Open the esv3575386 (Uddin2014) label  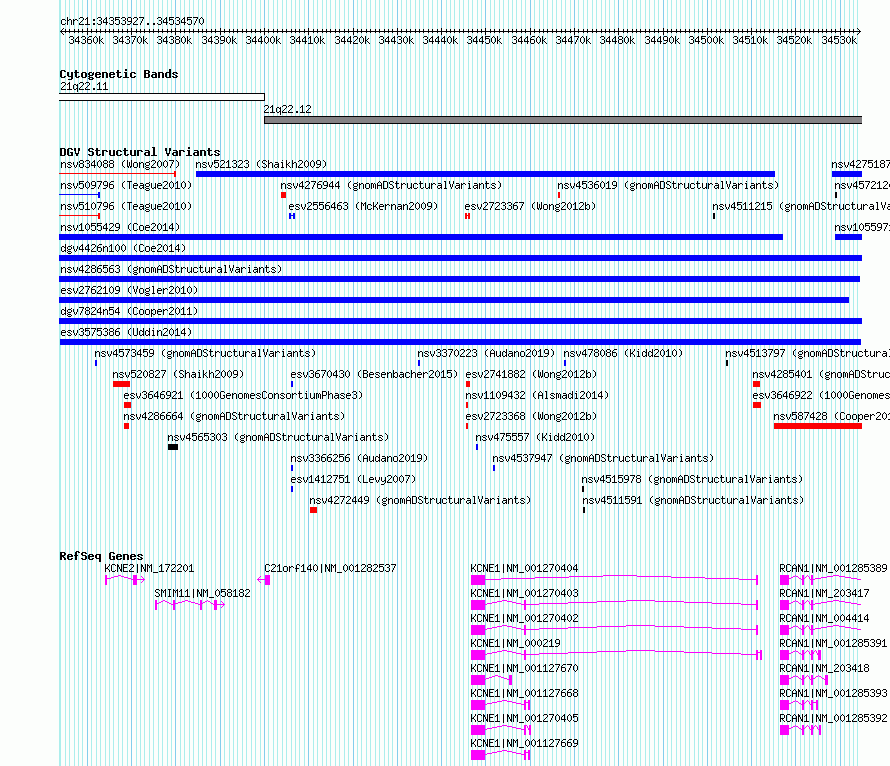[x=126, y=332]
